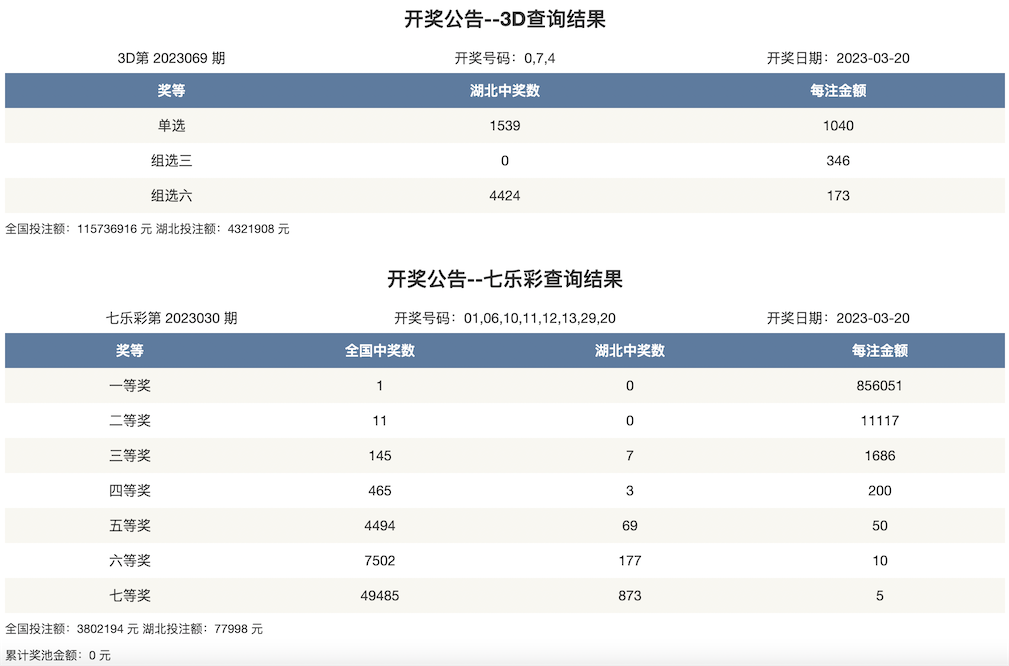Click the 每注金额 header in 七乐彩 table

(880, 351)
